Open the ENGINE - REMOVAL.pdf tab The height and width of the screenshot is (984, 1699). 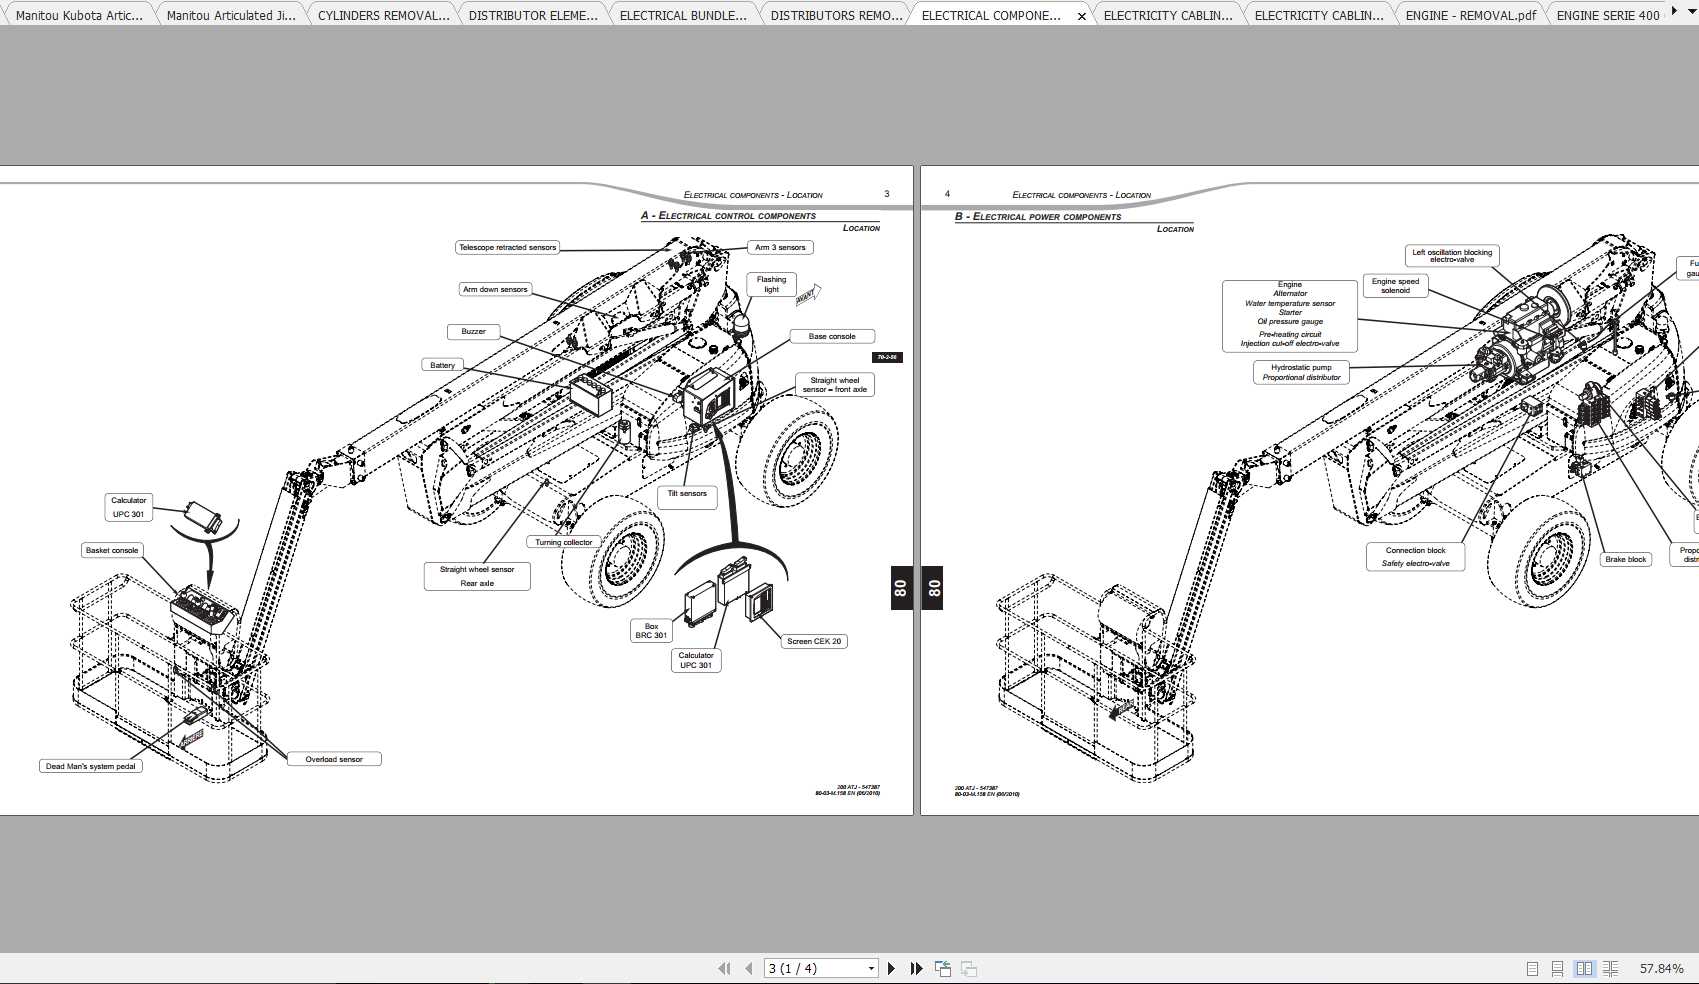[x=1469, y=14]
